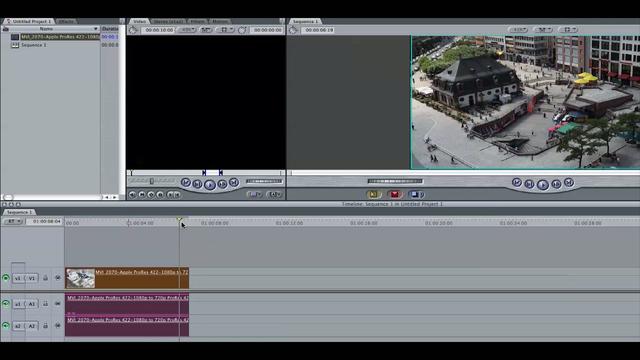Click the Viewer mark in button

(170, 195)
